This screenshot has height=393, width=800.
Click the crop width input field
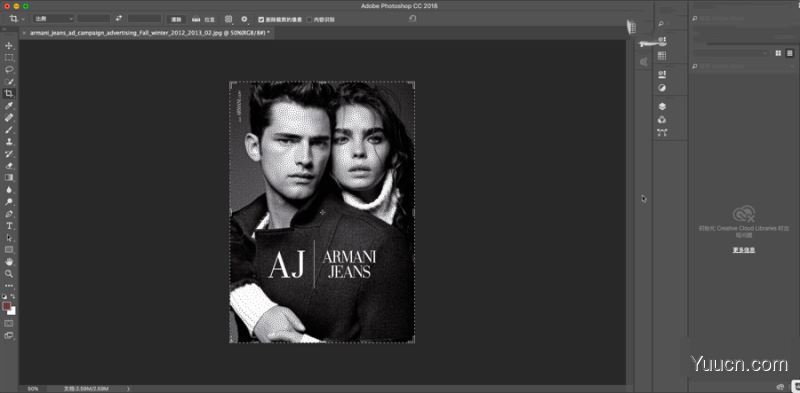(x=93, y=19)
